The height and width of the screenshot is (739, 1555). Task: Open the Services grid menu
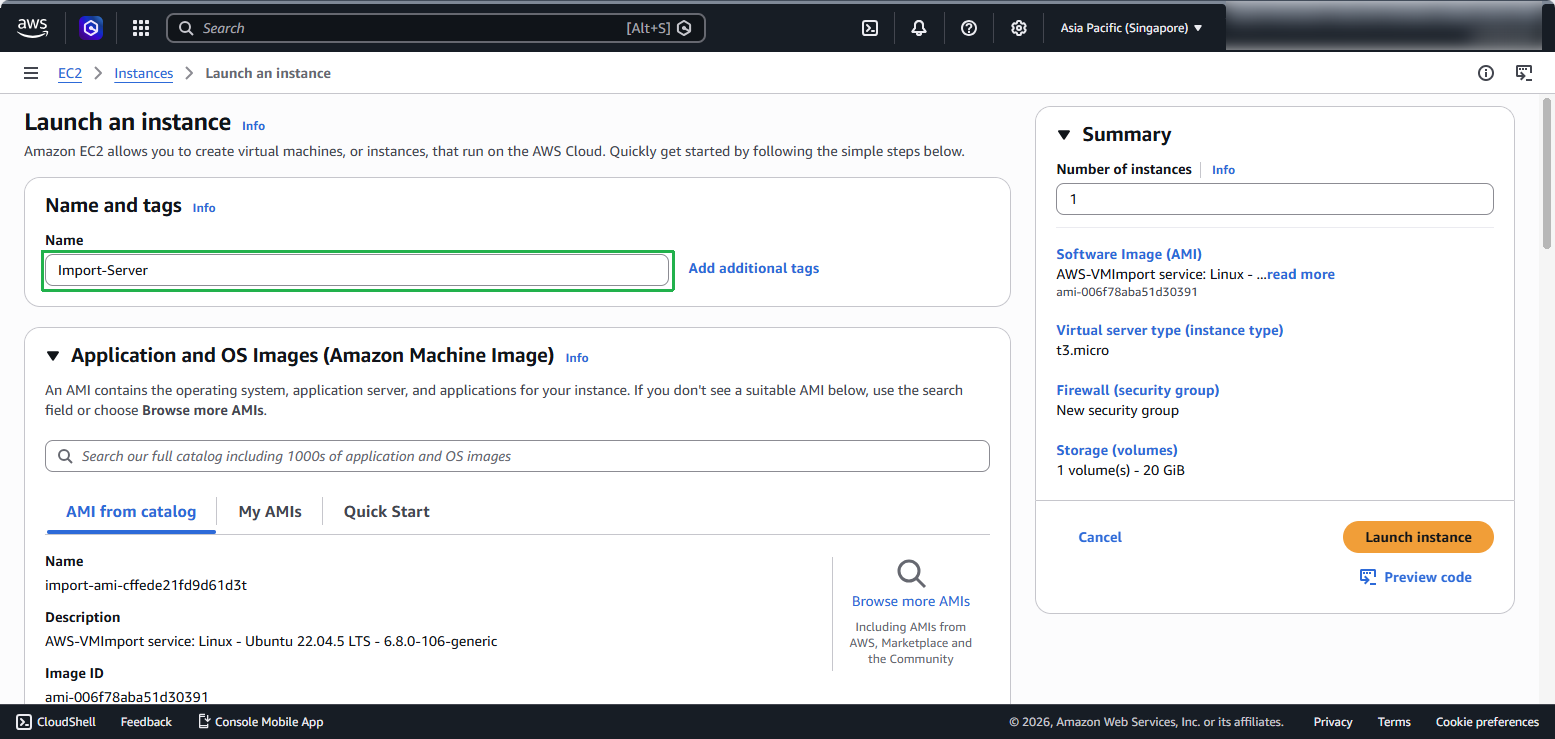[x=141, y=28]
